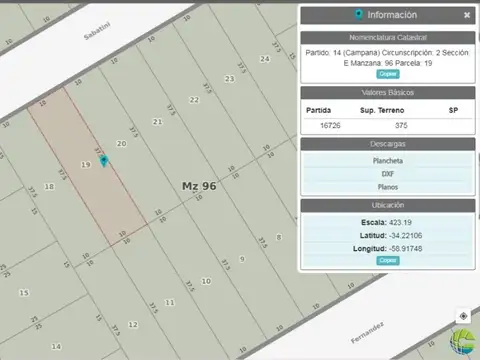Click the Fernandez street label

click(367, 332)
